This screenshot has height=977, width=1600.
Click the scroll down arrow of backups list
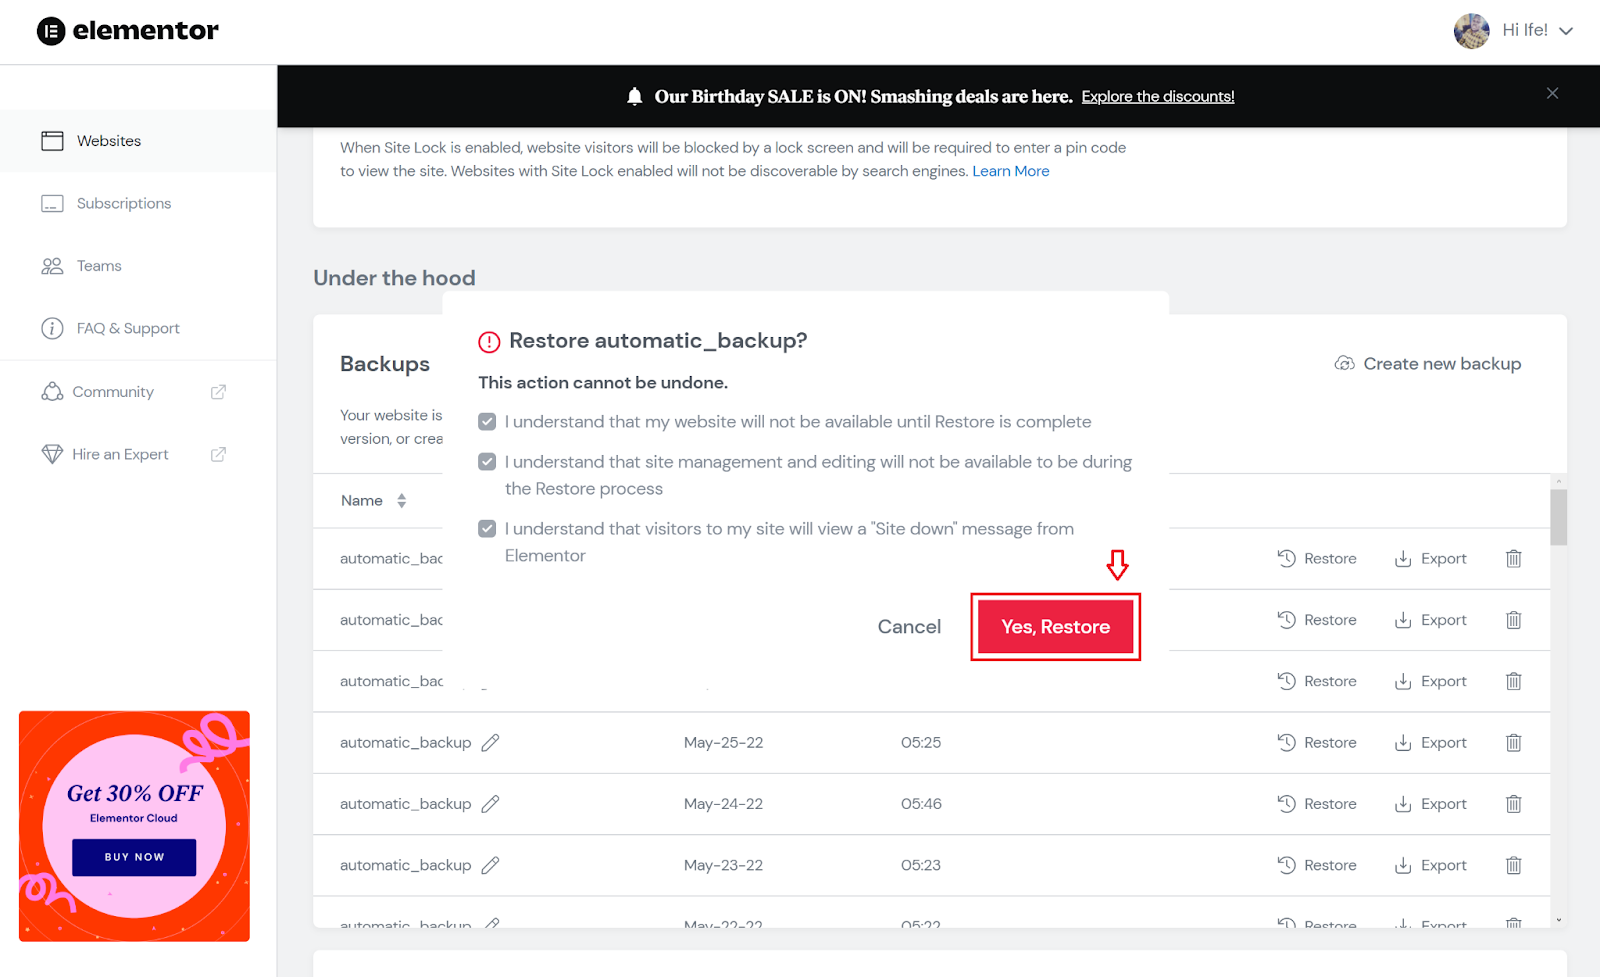click(1558, 920)
